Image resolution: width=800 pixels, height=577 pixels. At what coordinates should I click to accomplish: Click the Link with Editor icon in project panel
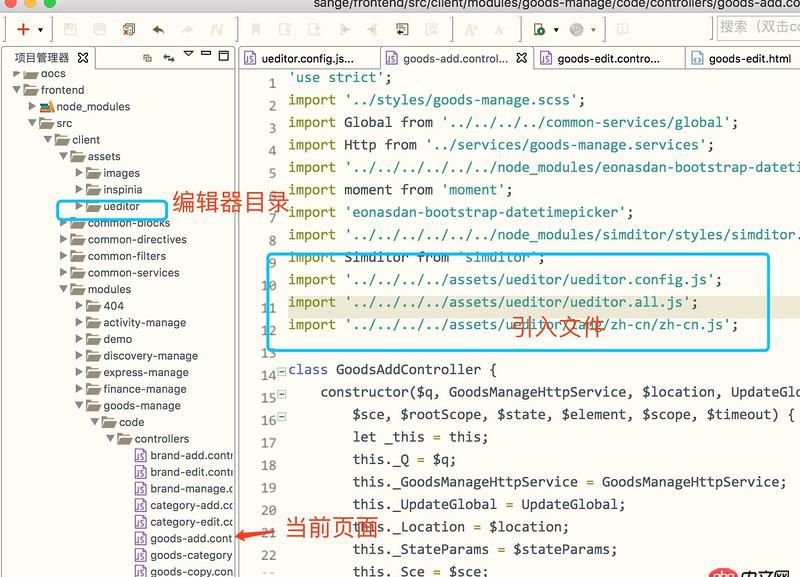point(169,58)
